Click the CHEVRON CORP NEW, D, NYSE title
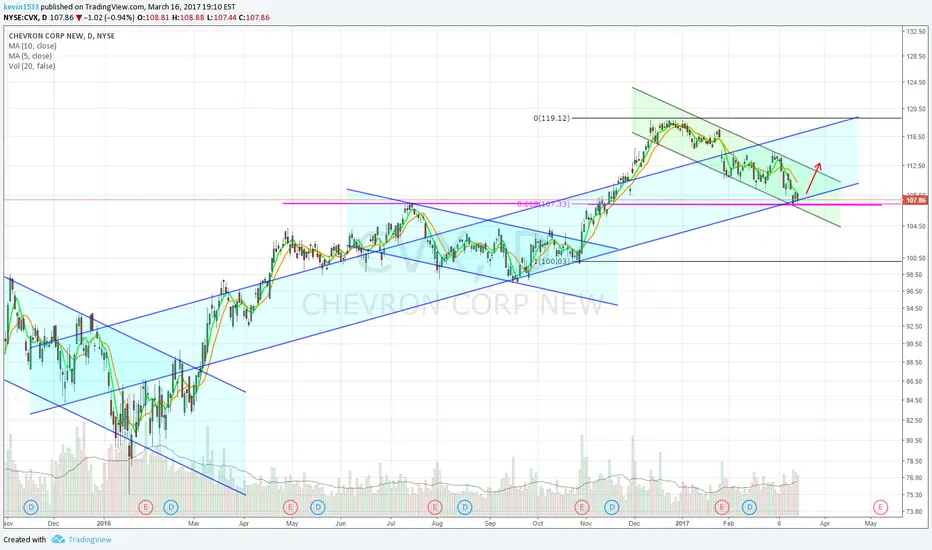932x550 pixels. [x=62, y=36]
